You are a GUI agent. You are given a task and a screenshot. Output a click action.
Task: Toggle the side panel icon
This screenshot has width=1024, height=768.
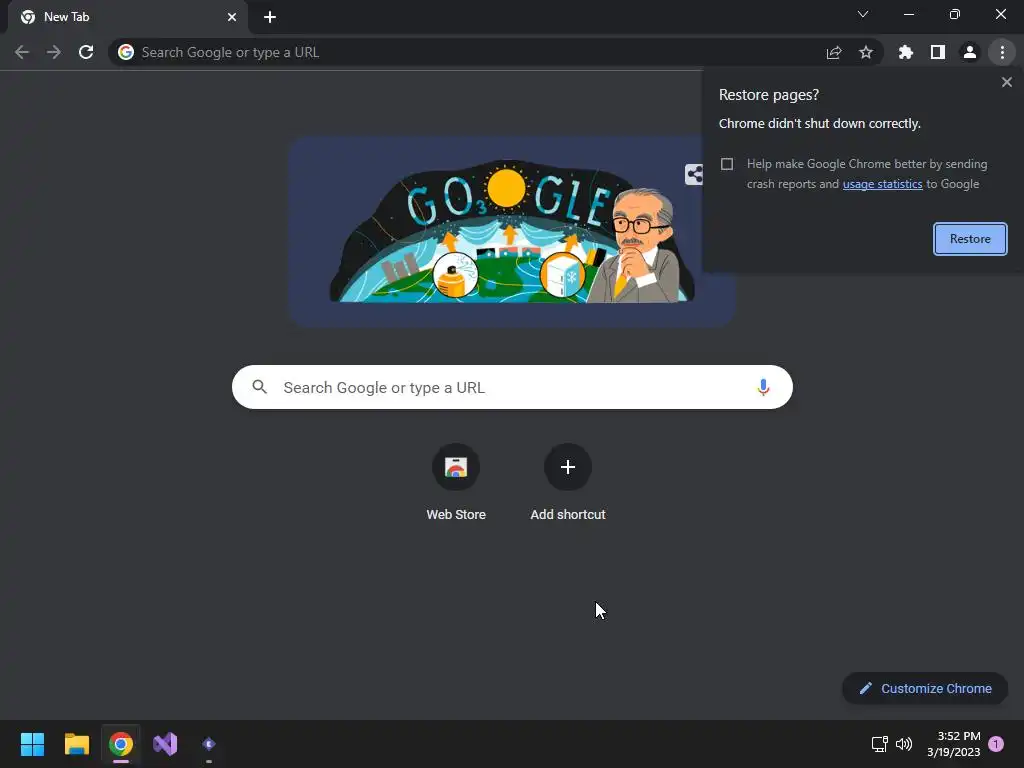938,52
